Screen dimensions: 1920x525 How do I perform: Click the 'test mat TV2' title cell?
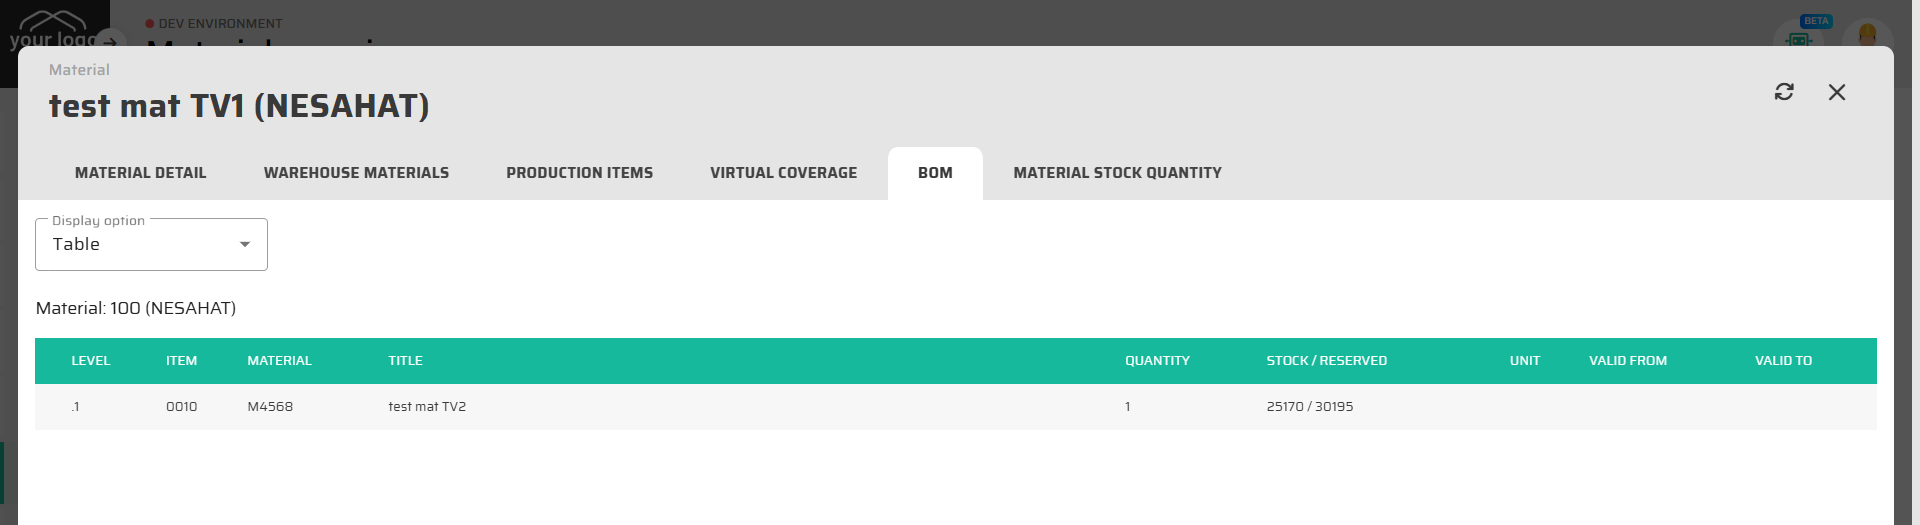click(427, 407)
